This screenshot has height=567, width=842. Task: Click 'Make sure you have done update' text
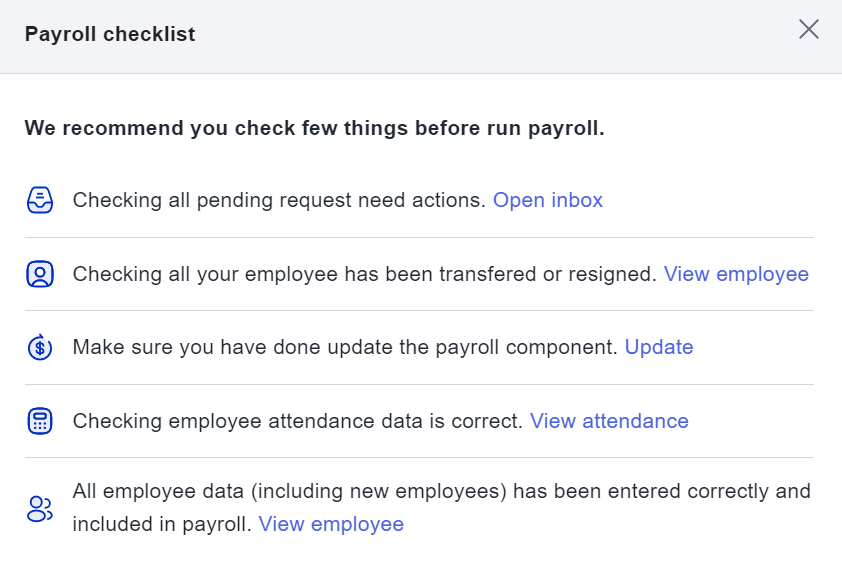(x=345, y=347)
